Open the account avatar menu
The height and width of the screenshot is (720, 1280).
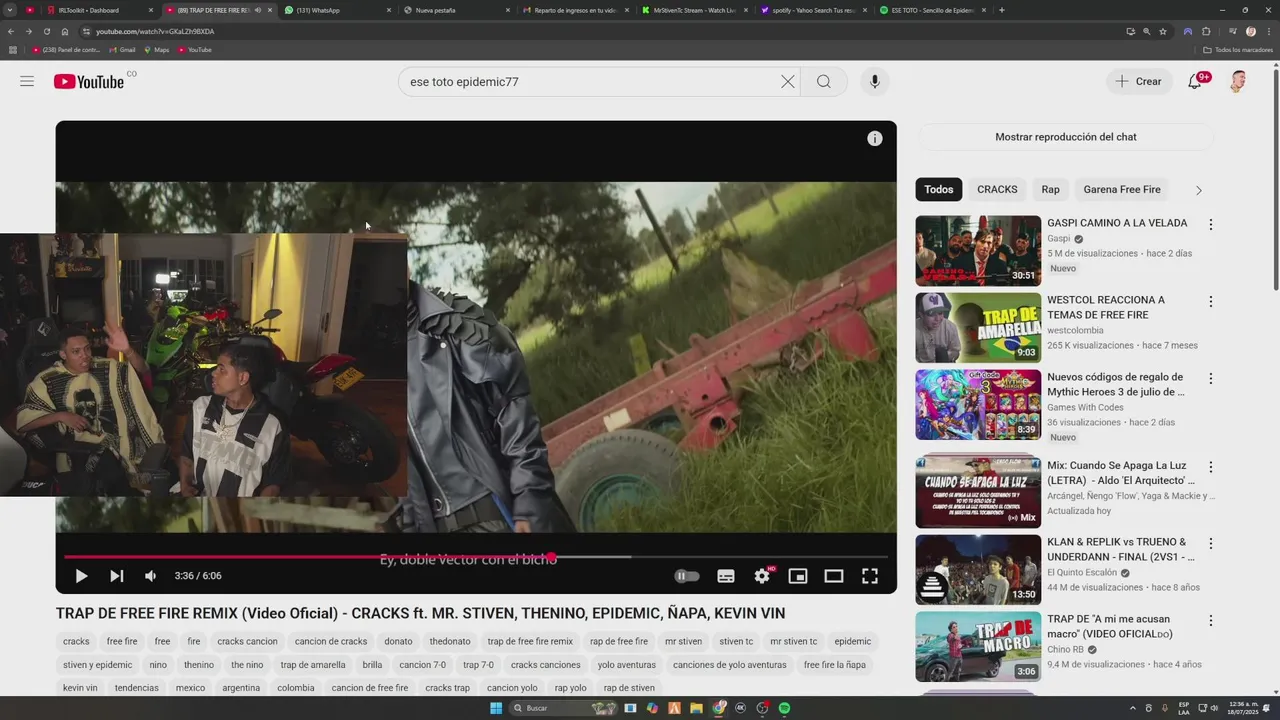click(1238, 82)
